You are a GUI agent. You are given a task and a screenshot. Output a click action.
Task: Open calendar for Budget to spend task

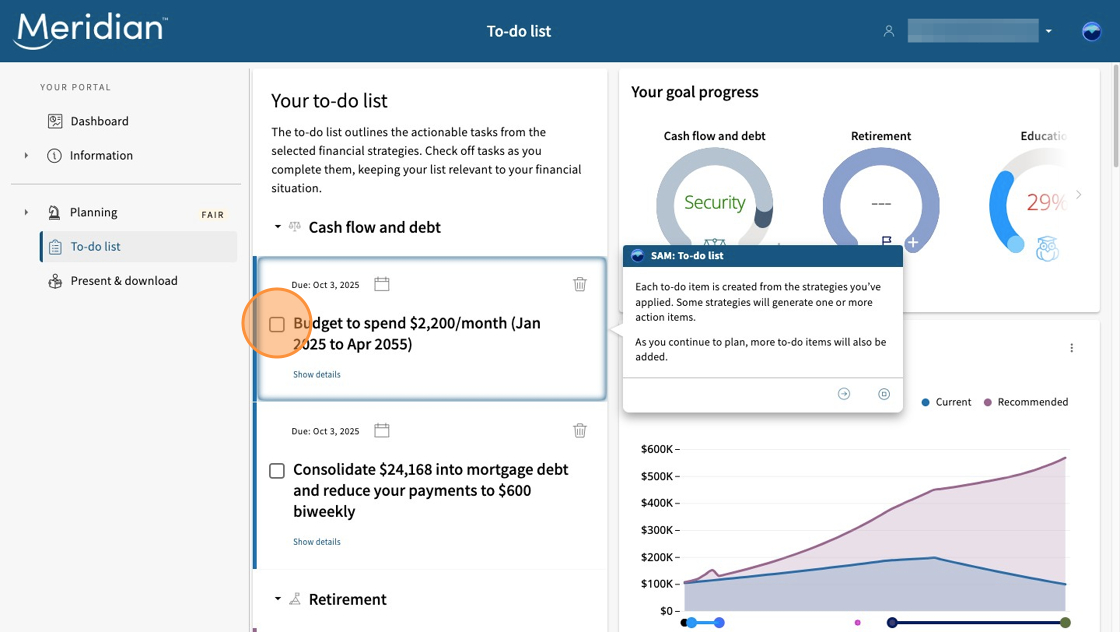(x=382, y=284)
